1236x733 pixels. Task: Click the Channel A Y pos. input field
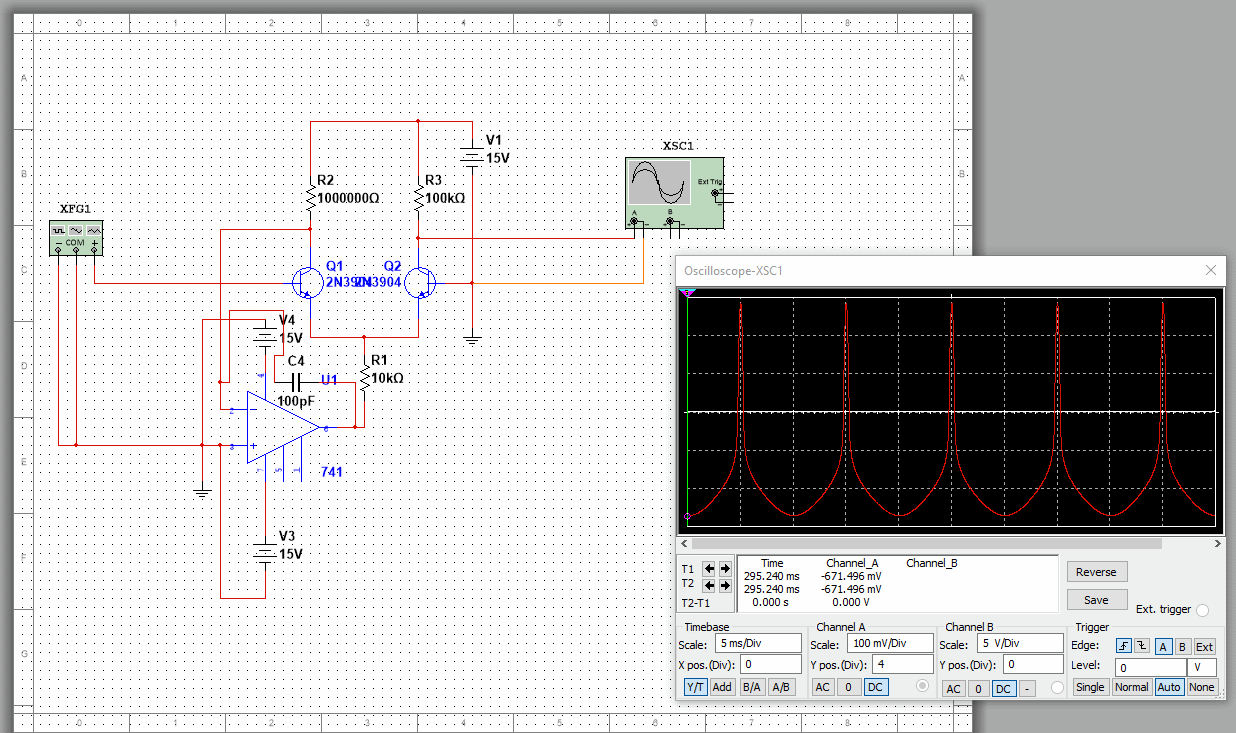click(x=902, y=665)
